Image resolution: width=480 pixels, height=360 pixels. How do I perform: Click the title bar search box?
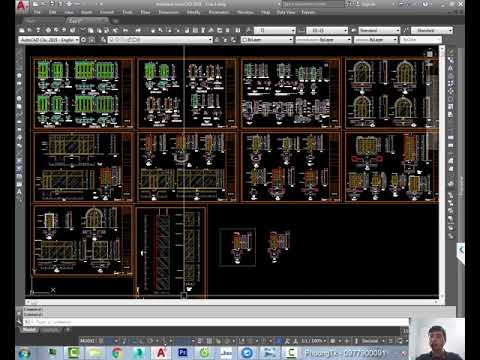click(313, 4)
